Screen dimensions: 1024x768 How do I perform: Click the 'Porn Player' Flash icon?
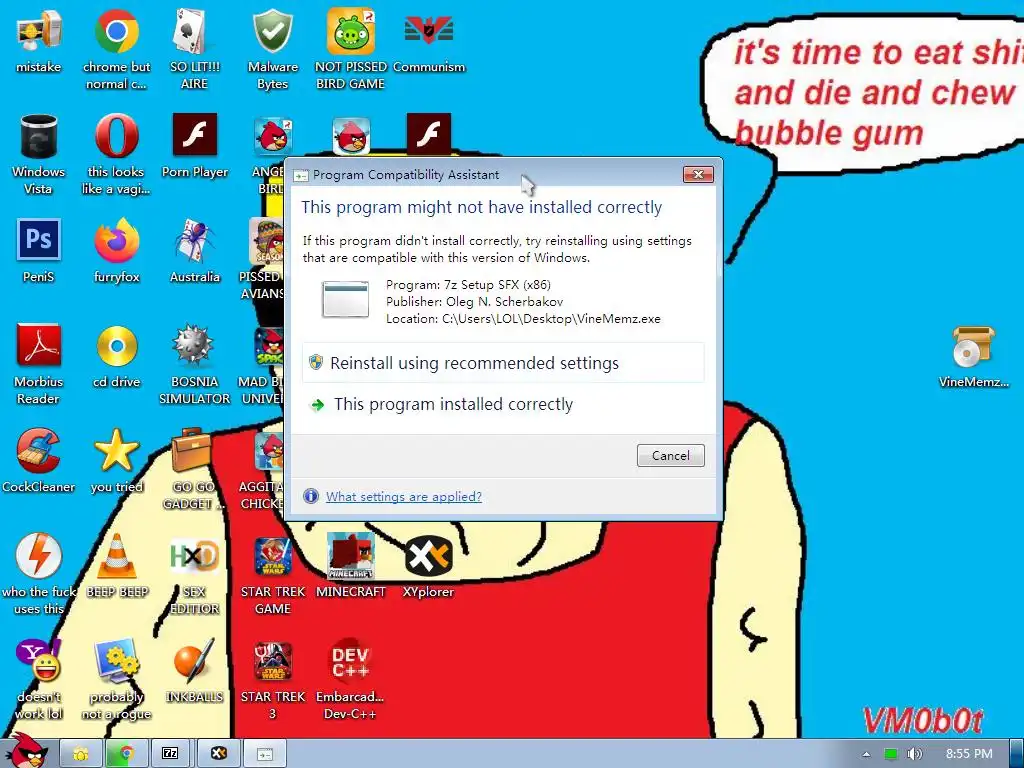pyautogui.click(x=194, y=146)
